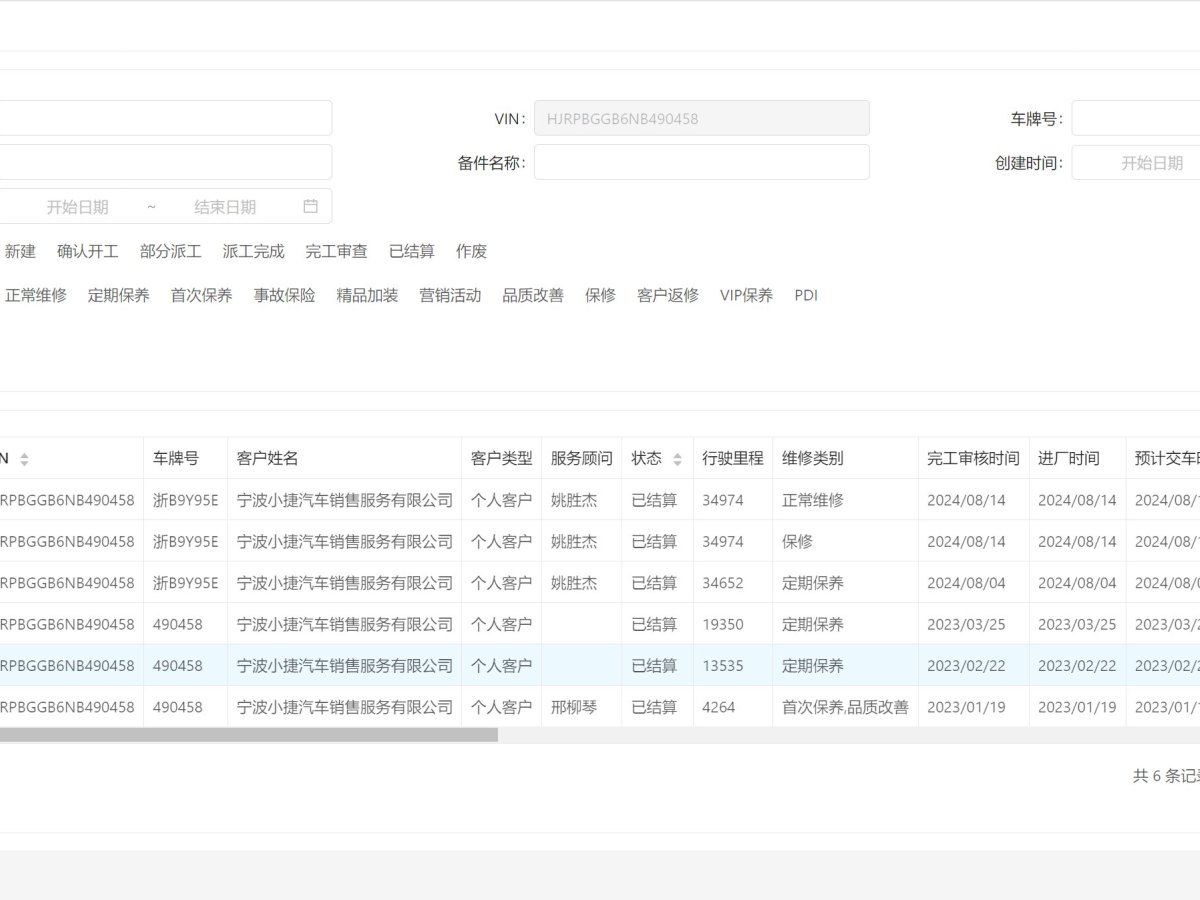The height and width of the screenshot is (900, 1200).
Task: Toggle the VIP保养 type filter
Action: [746, 295]
